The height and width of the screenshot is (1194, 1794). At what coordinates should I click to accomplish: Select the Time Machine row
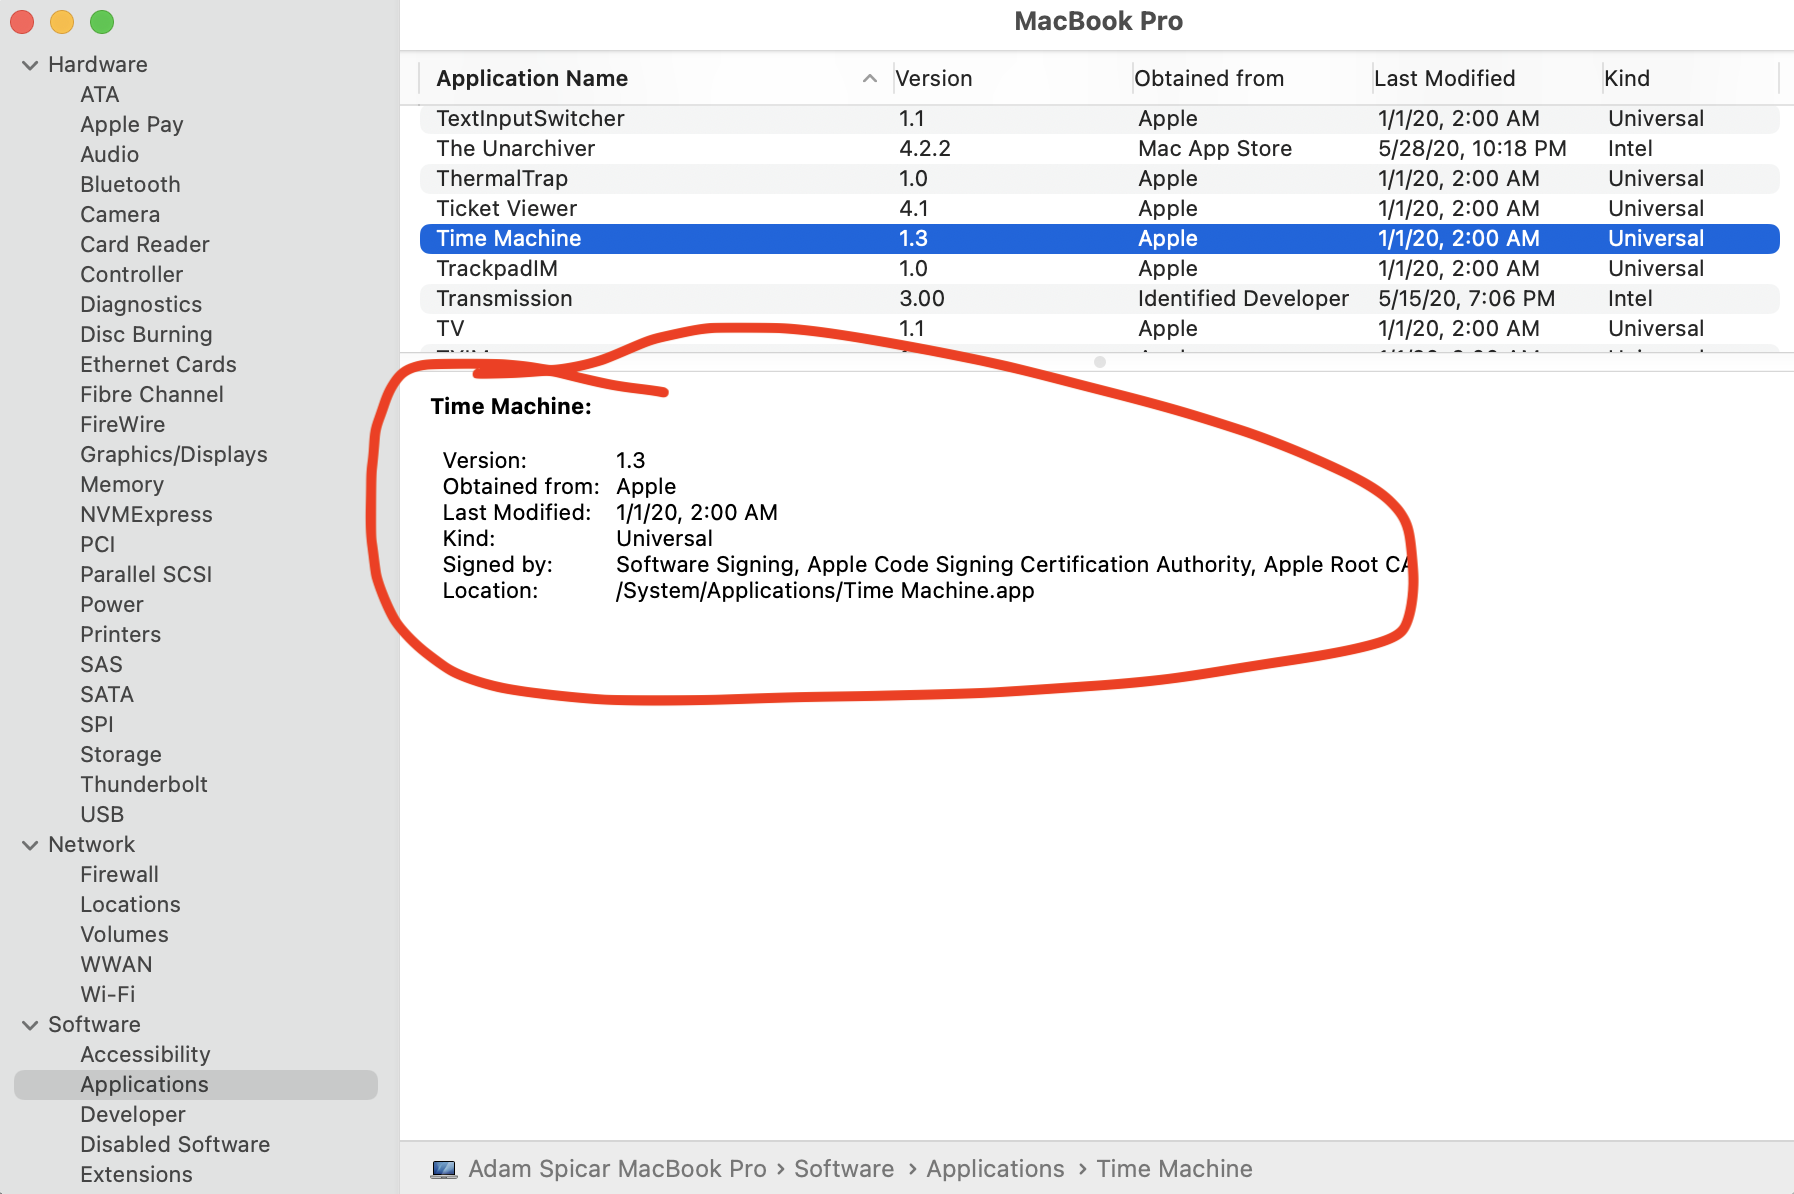(1099, 239)
